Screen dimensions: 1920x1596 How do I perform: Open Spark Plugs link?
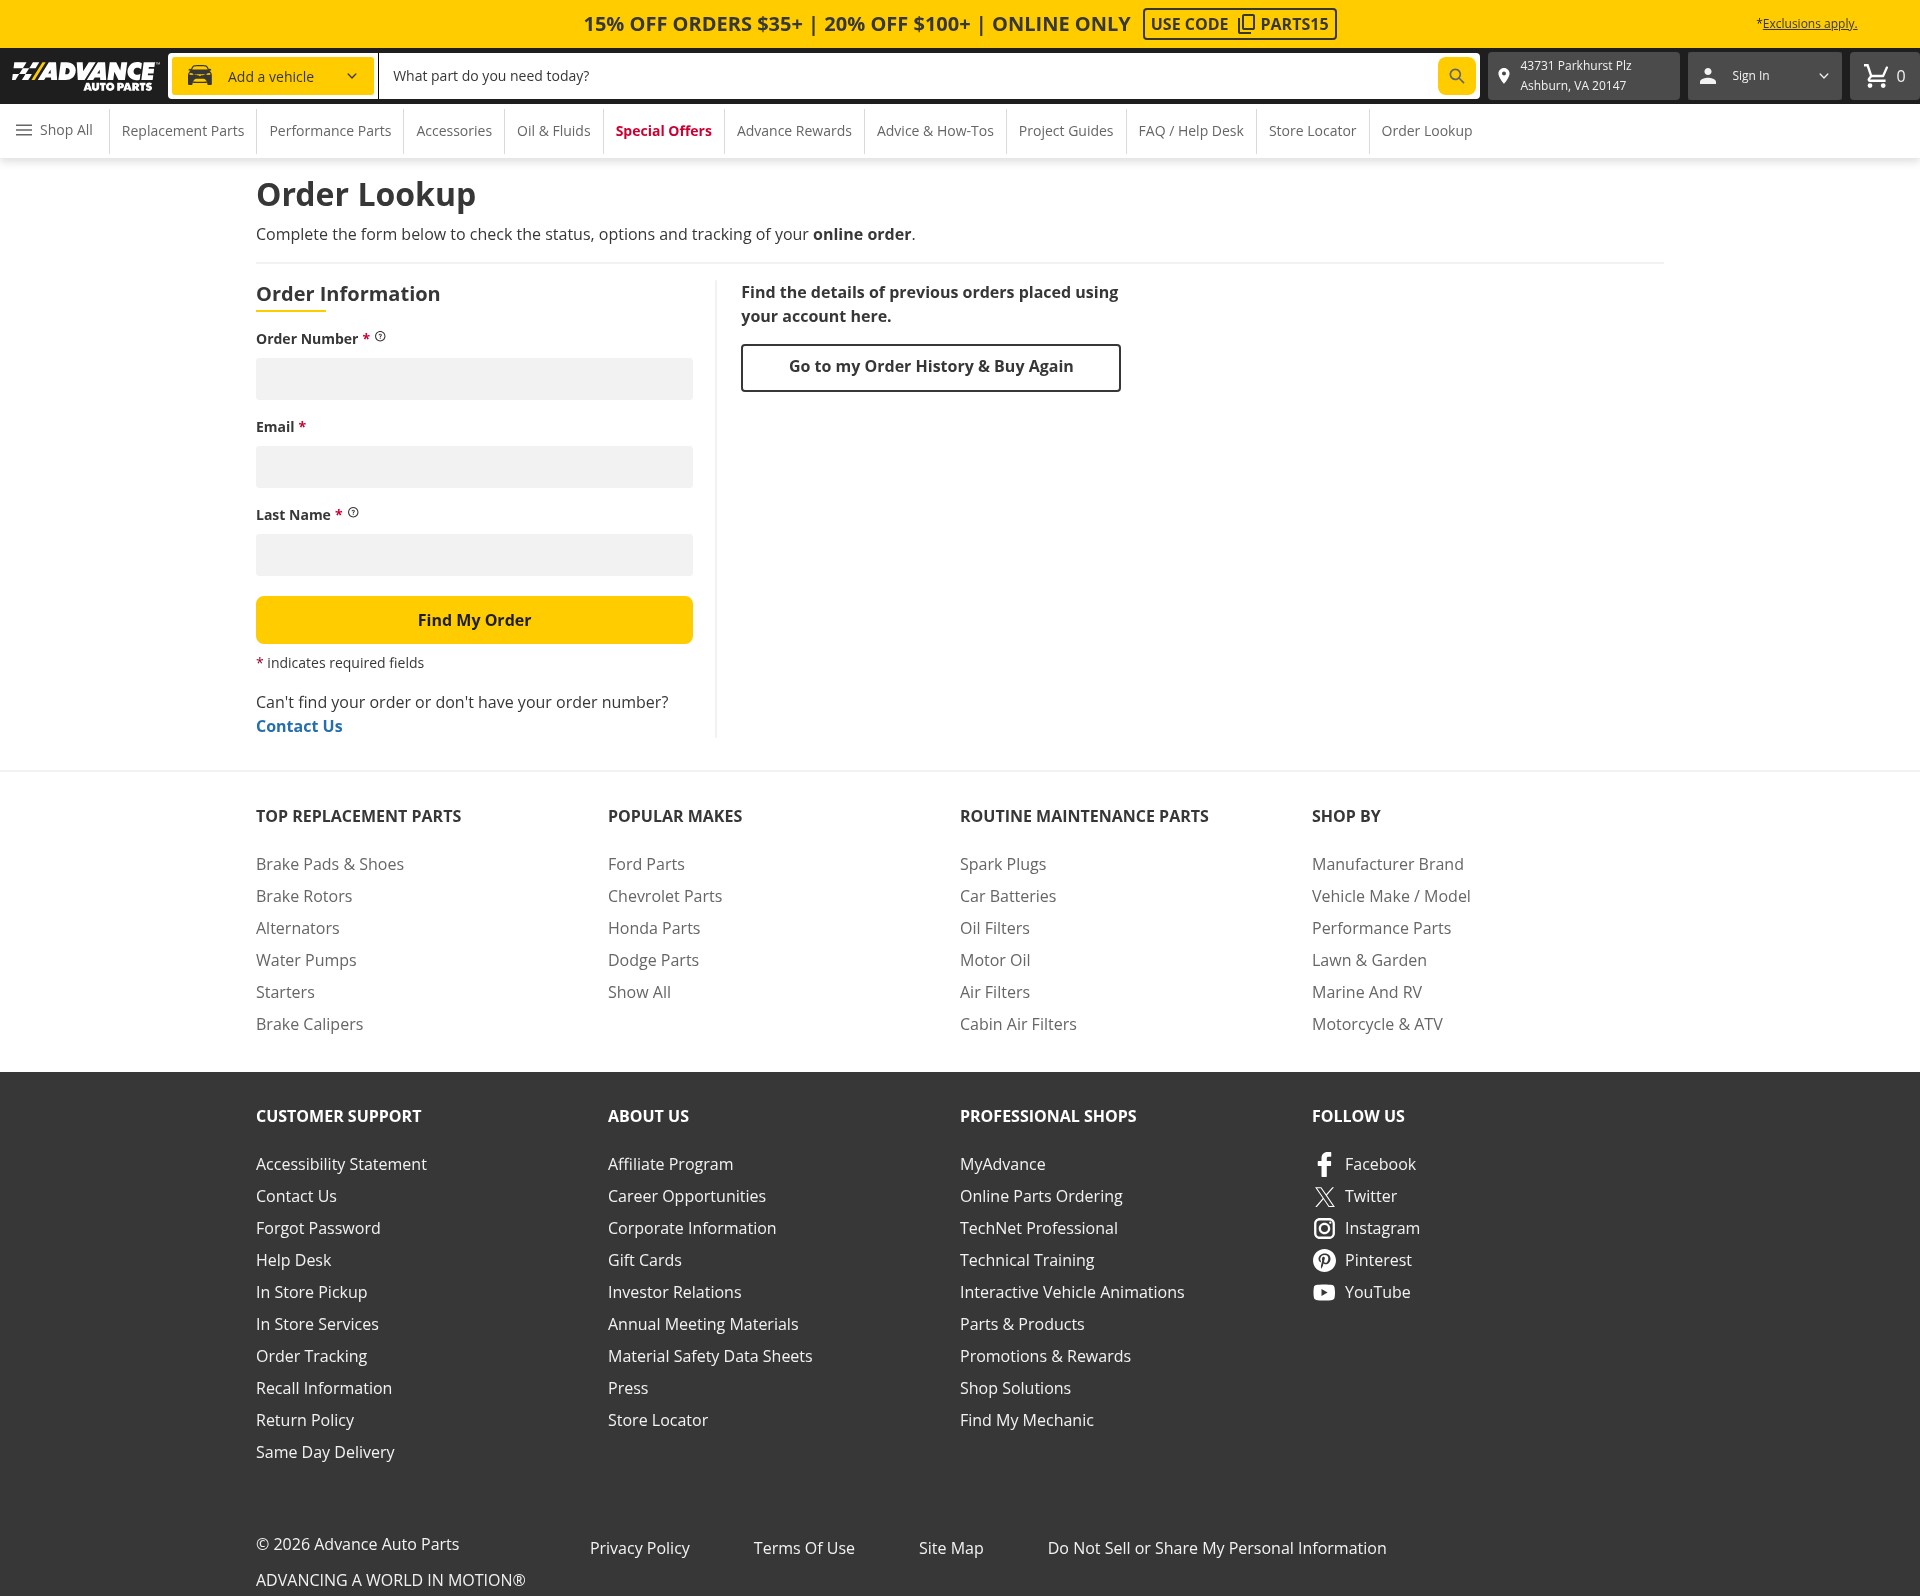click(x=1003, y=864)
